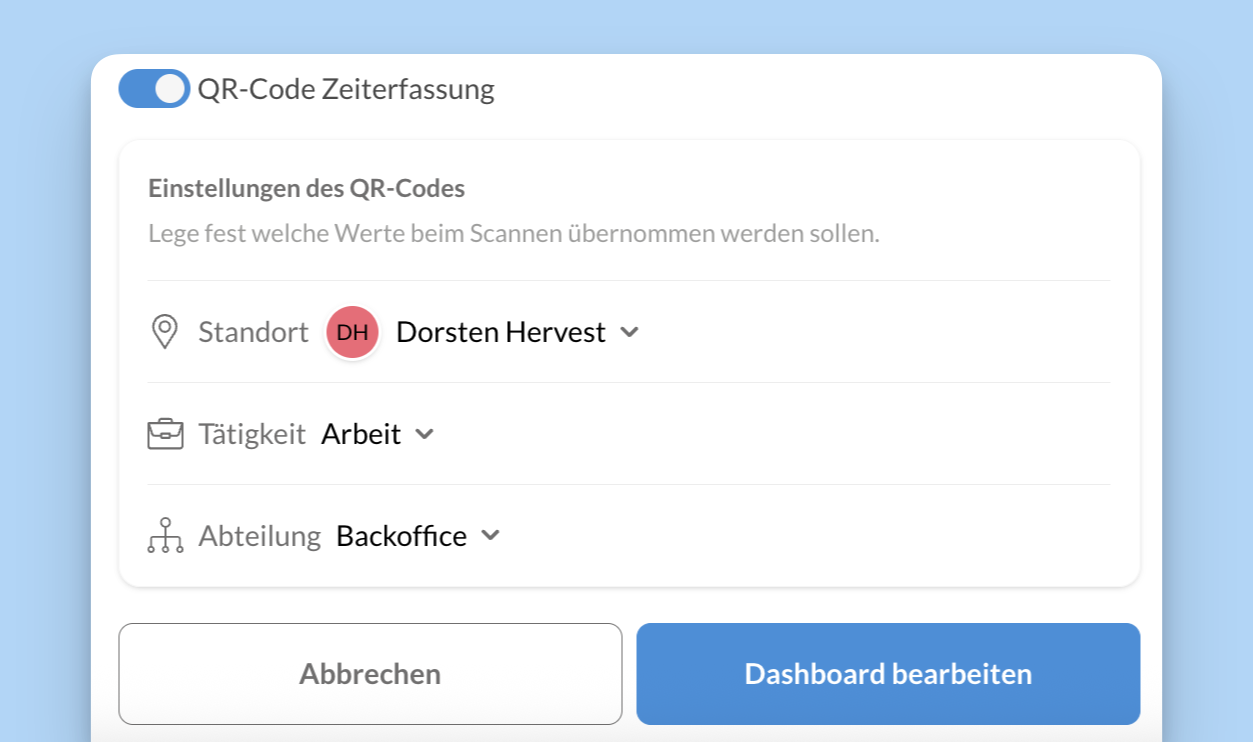Click the QR-Code Zeiterfassung label text
Viewport: 1253px width, 742px height.
tap(346, 89)
